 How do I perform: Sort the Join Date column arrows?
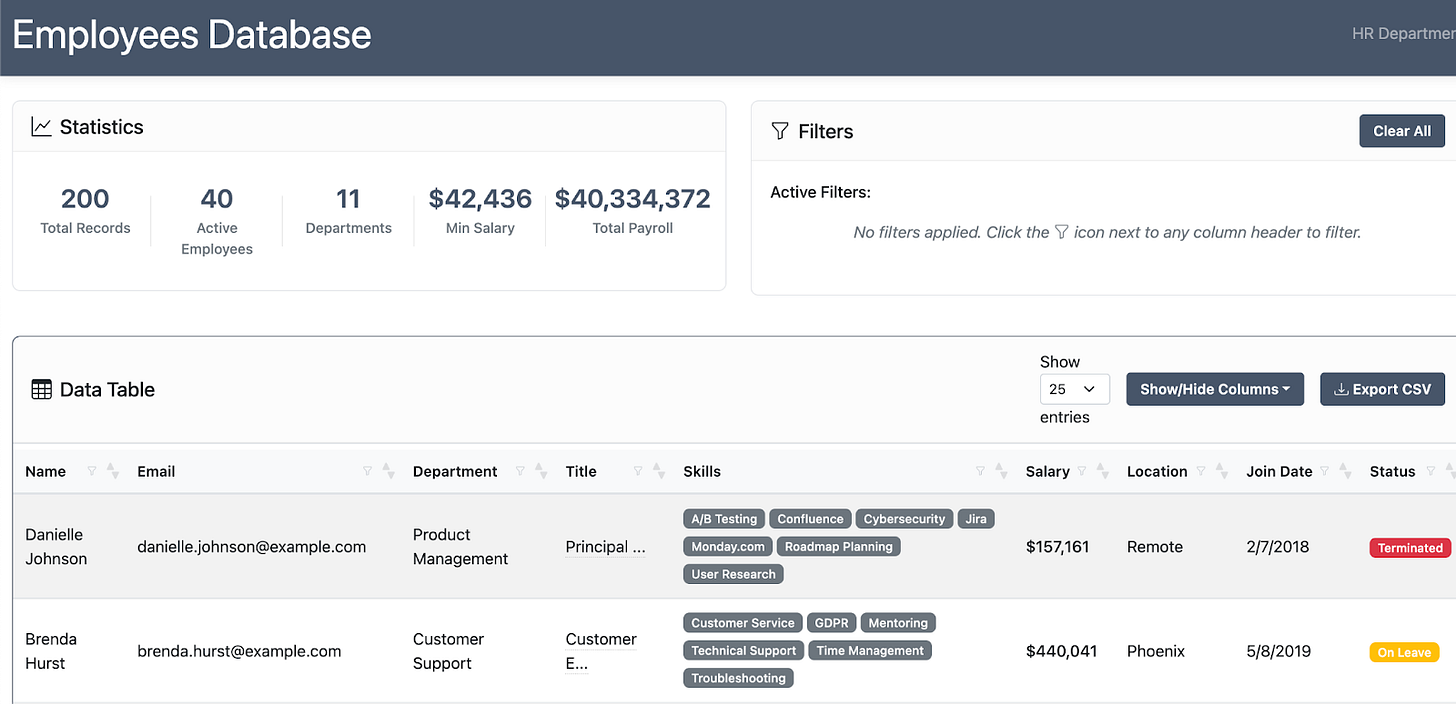(x=1346, y=471)
